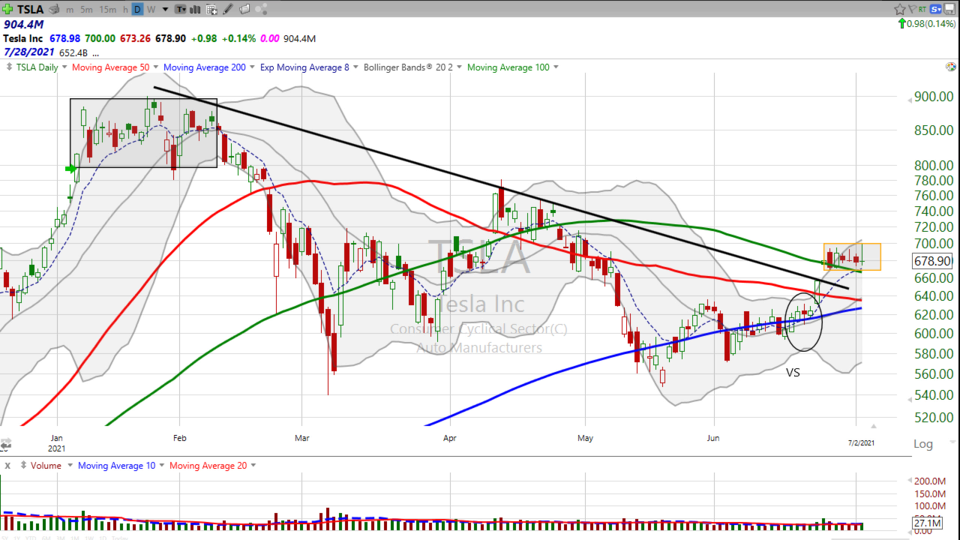Click the favorite star icon
This screenshot has width=960, height=540.
pyautogui.click(x=899, y=9)
